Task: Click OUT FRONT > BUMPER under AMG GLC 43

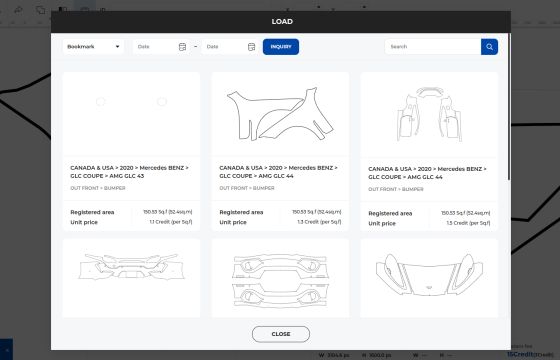Action: (98, 188)
